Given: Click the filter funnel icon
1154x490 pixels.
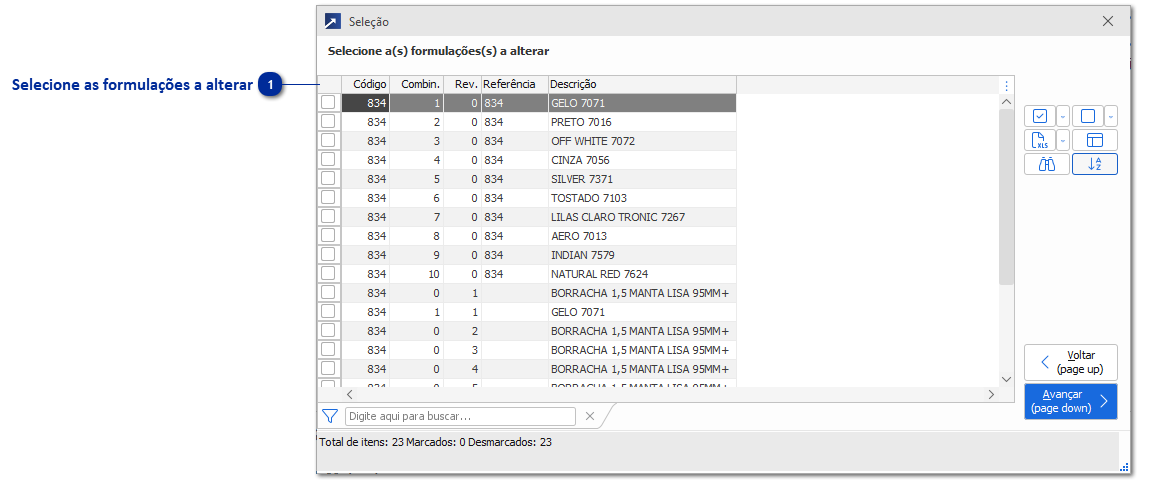Looking at the screenshot, I should point(330,416).
